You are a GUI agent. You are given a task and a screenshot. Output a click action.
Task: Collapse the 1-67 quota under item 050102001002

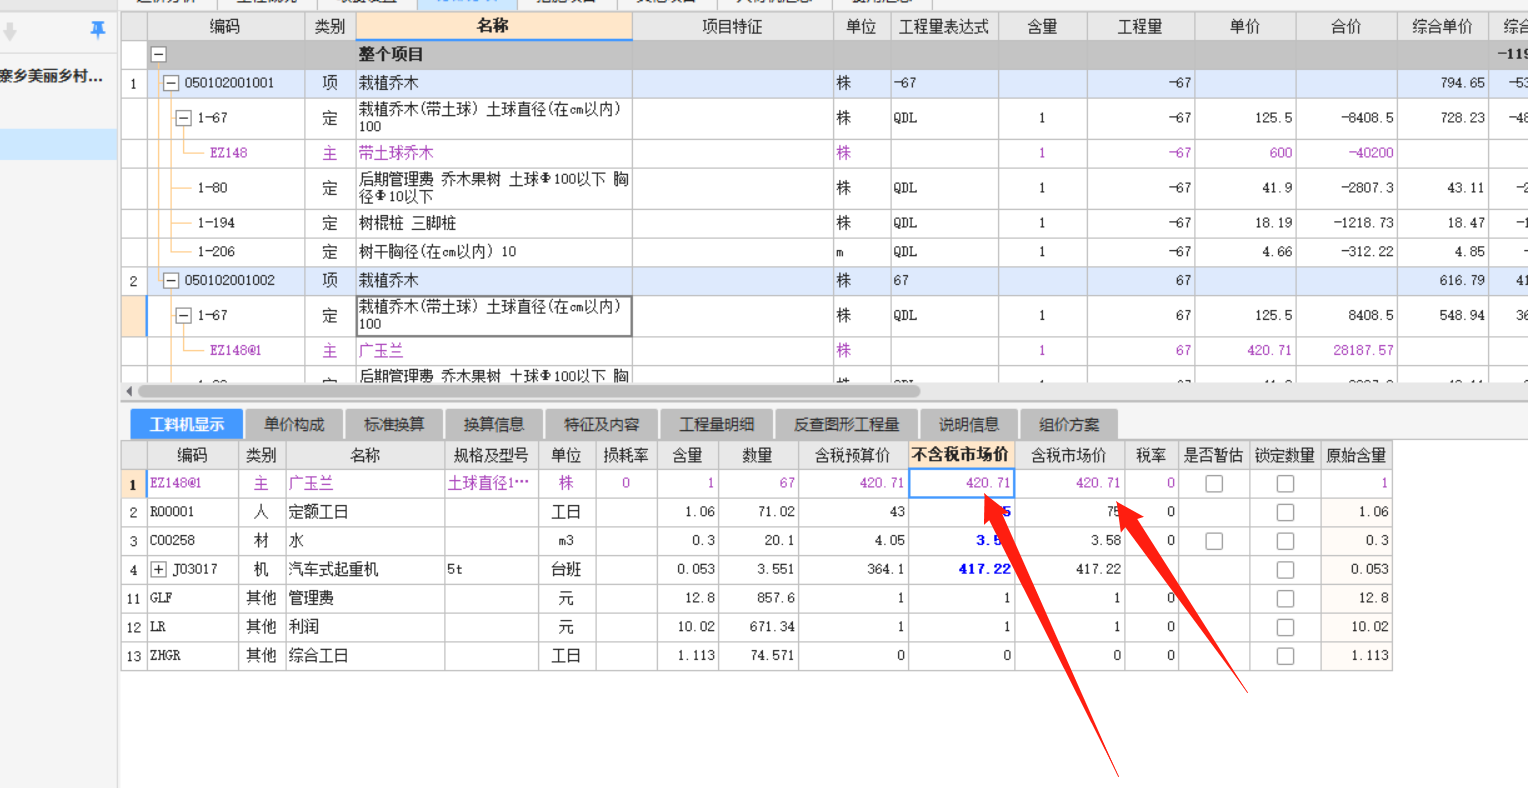[183, 315]
